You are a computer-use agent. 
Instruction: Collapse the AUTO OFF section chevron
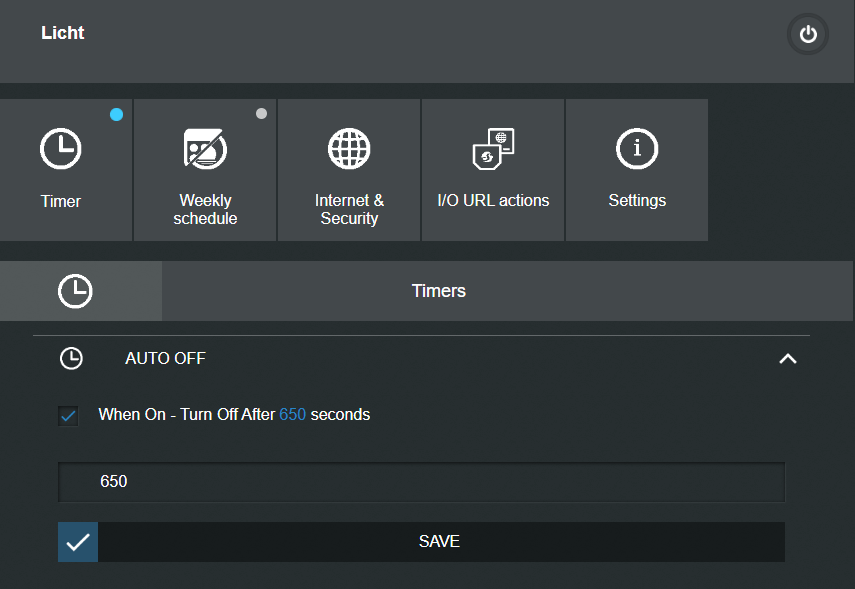tap(788, 358)
